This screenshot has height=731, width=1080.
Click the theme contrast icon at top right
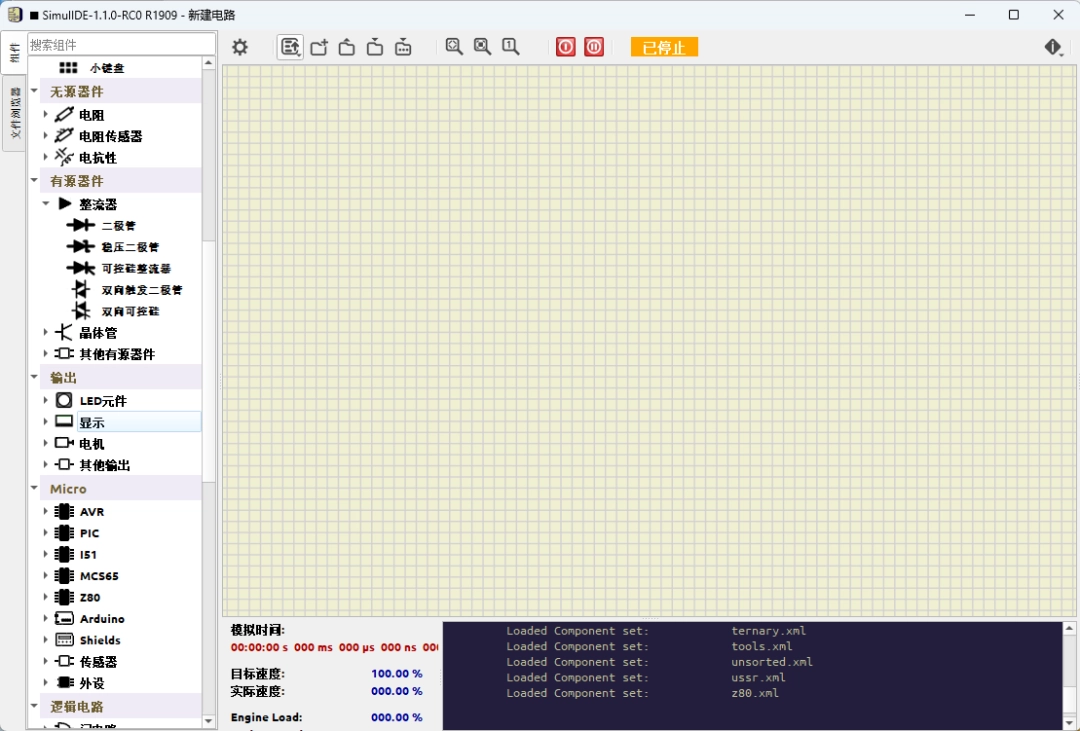[x=1052, y=46]
